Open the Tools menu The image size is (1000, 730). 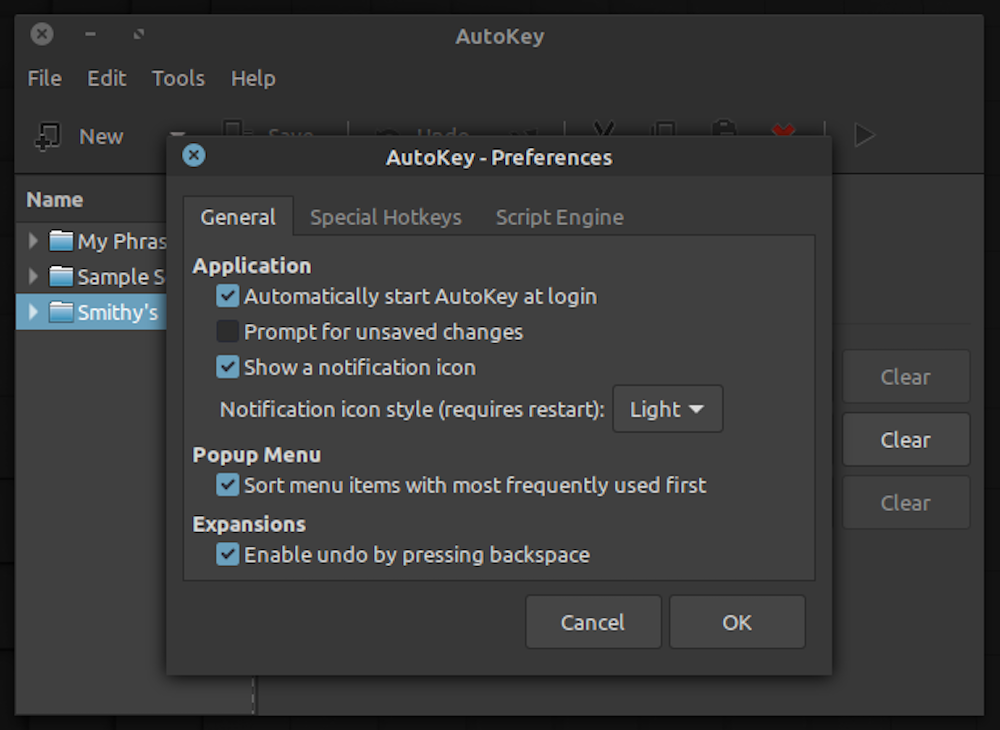[178, 78]
